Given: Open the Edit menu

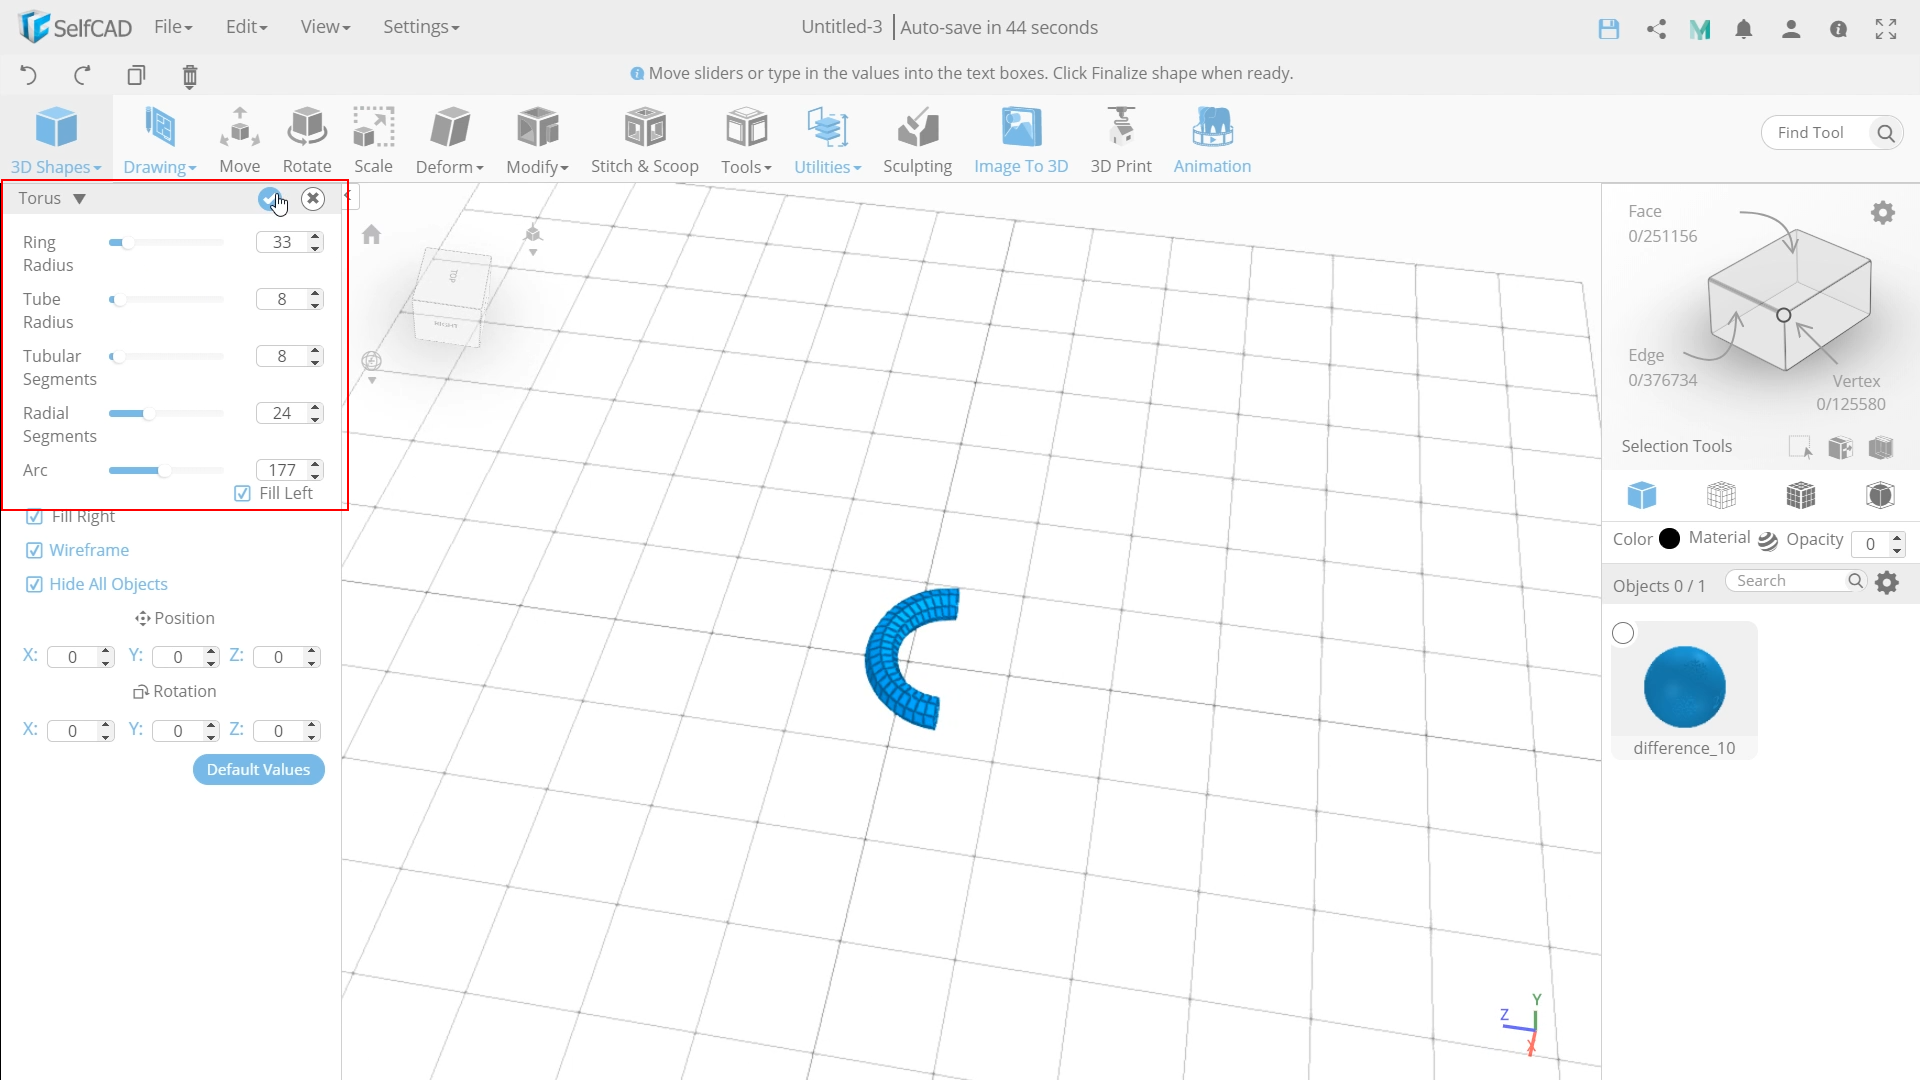Looking at the screenshot, I should [246, 27].
